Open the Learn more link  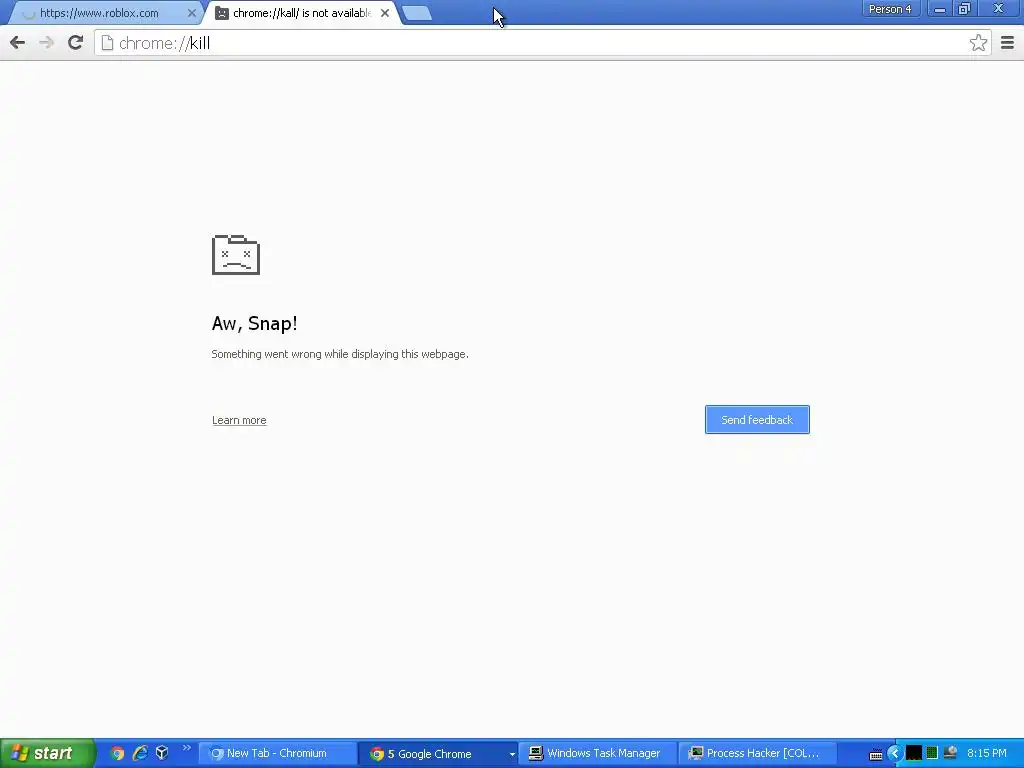click(239, 420)
